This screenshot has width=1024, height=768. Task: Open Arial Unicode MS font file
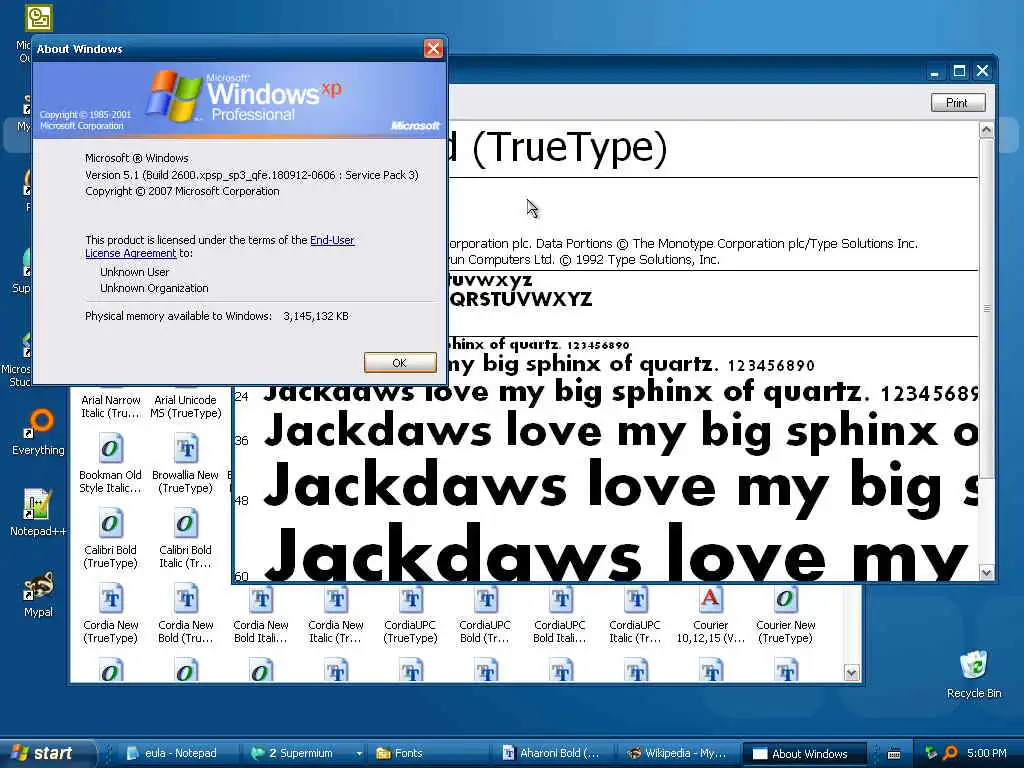[x=185, y=406]
